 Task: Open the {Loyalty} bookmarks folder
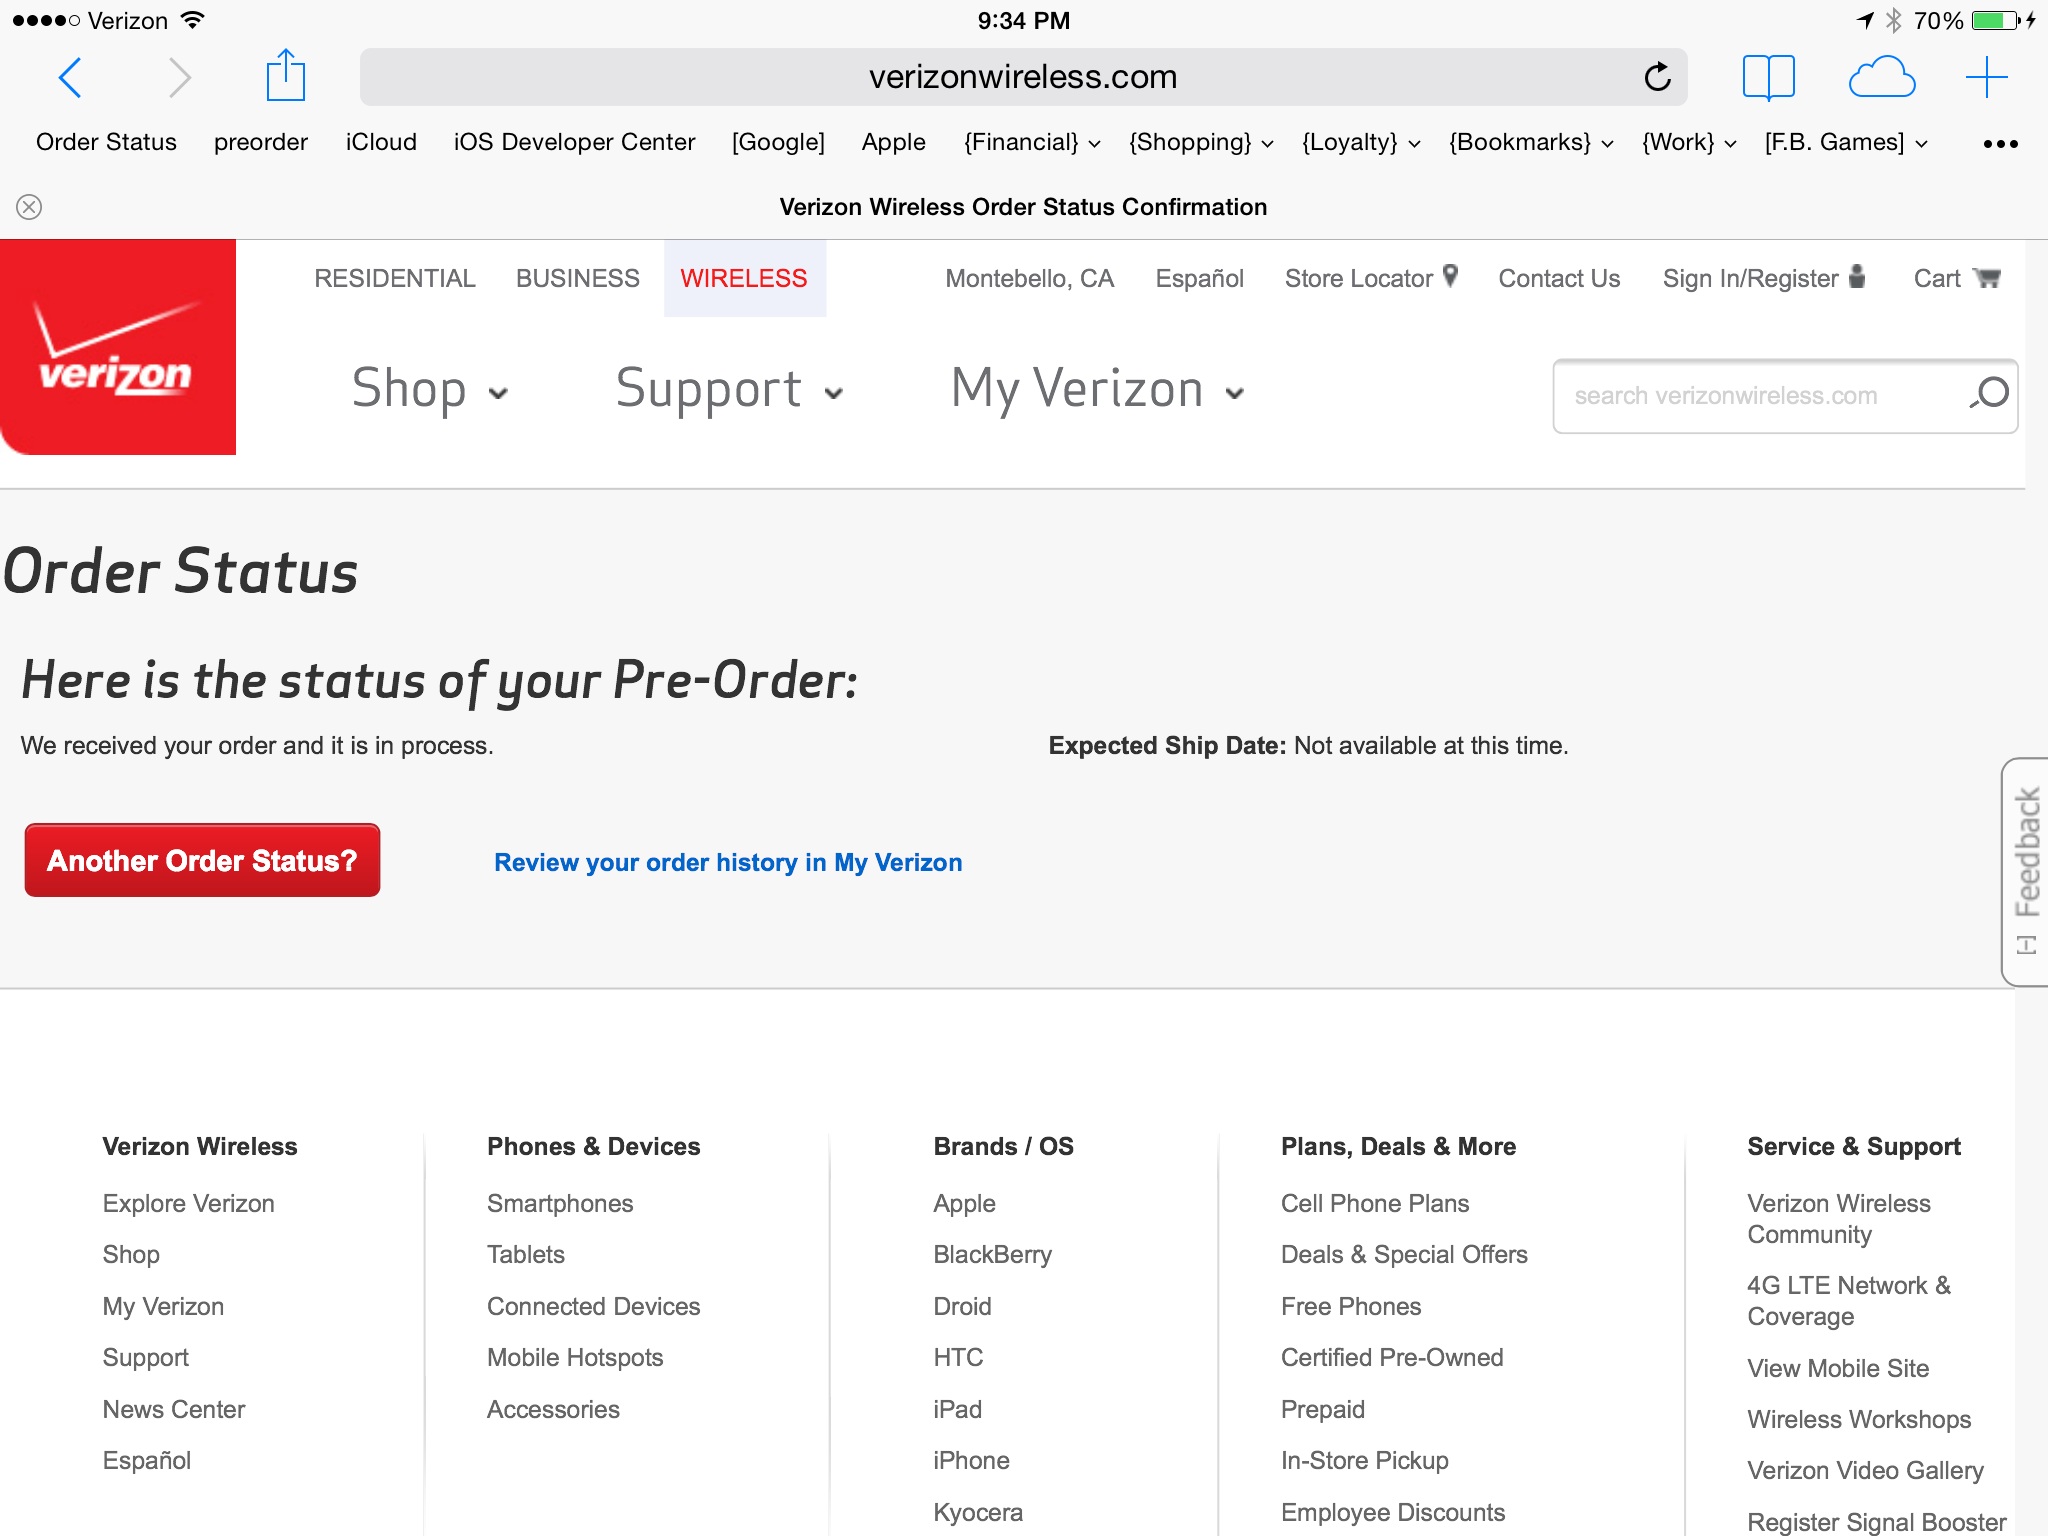(1360, 142)
